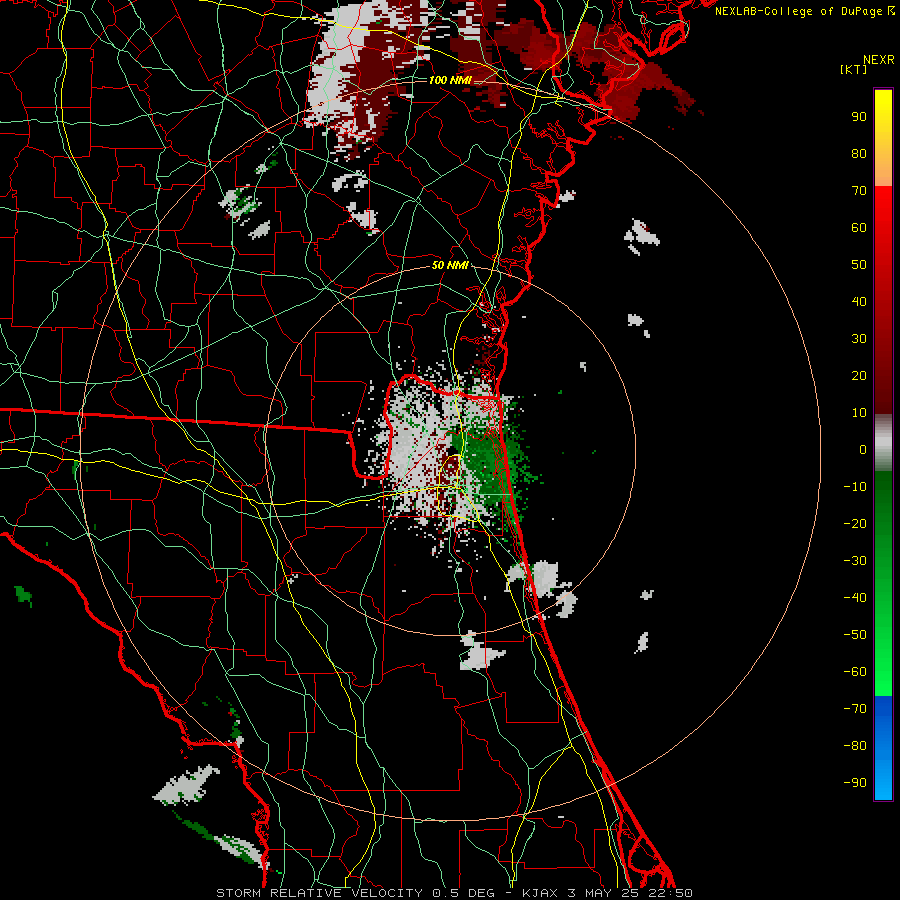
Task: Click the 60 value on velocity scale
Action: point(859,228)
